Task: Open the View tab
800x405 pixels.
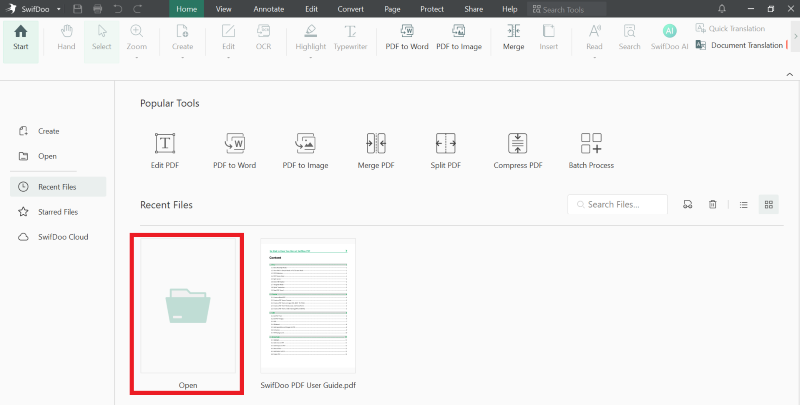Action: pyautogui.click(x=223, y=9)
